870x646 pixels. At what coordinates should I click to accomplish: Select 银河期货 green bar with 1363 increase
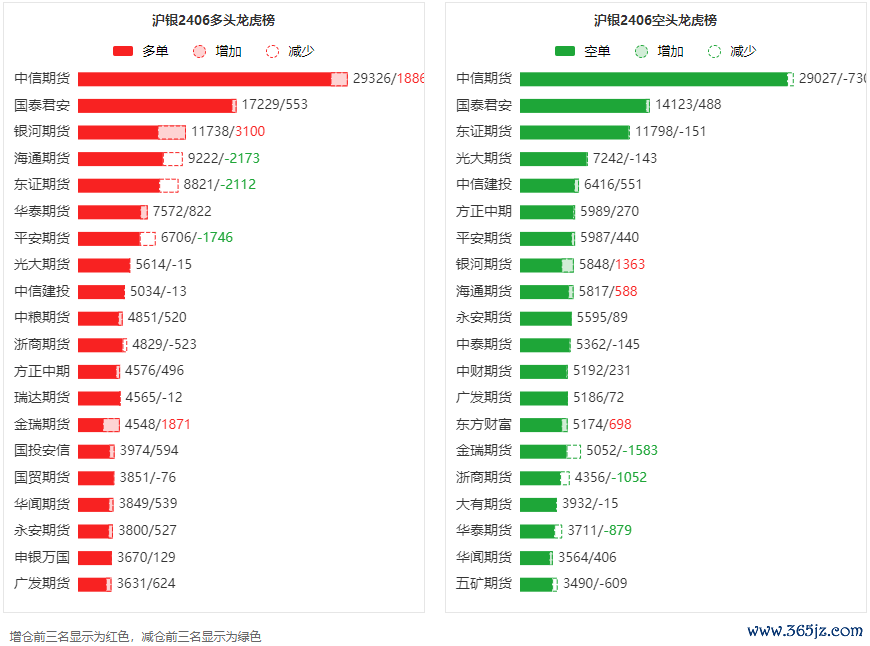547,265
